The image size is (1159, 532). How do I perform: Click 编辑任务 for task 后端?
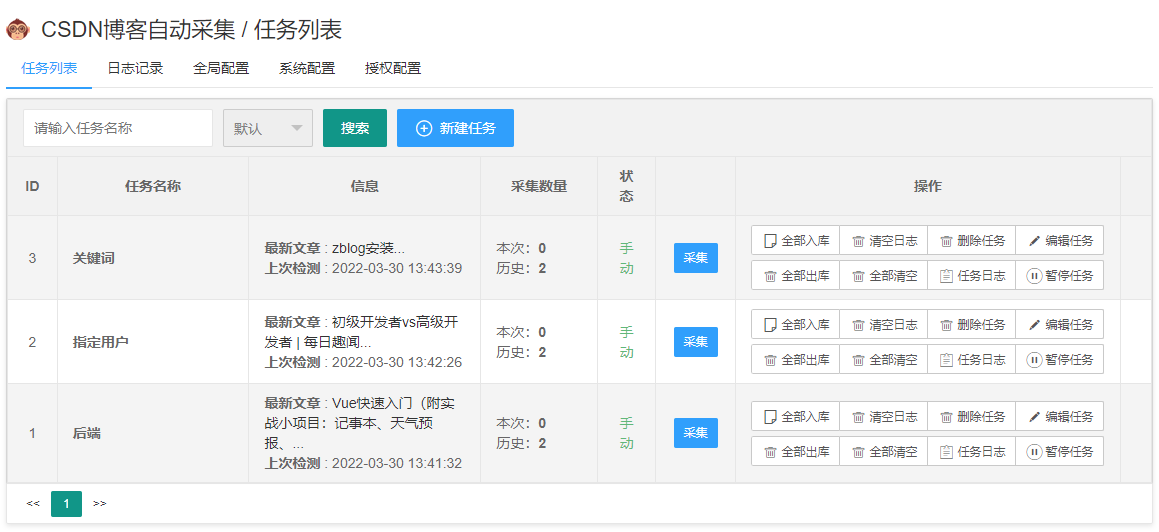pos(1059,416)
